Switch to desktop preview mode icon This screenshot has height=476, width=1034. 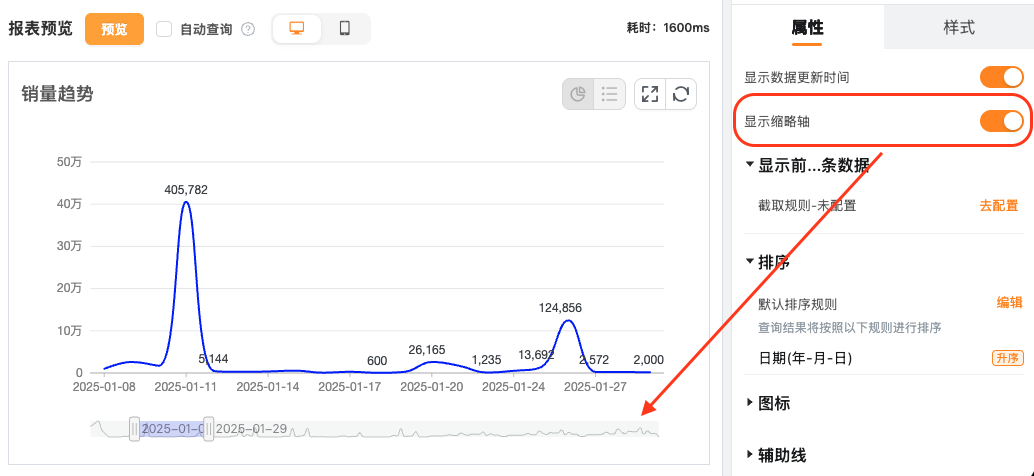click(297, 29)
